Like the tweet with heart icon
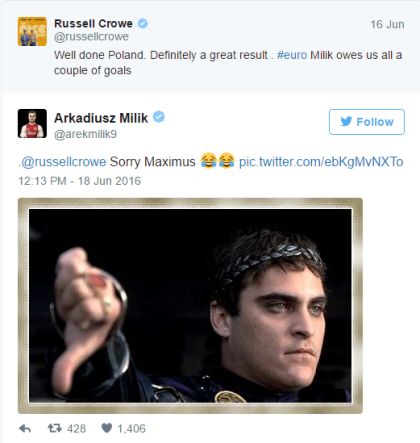The width and height of the screenshot is (420, 443). (x=106, y=428)
